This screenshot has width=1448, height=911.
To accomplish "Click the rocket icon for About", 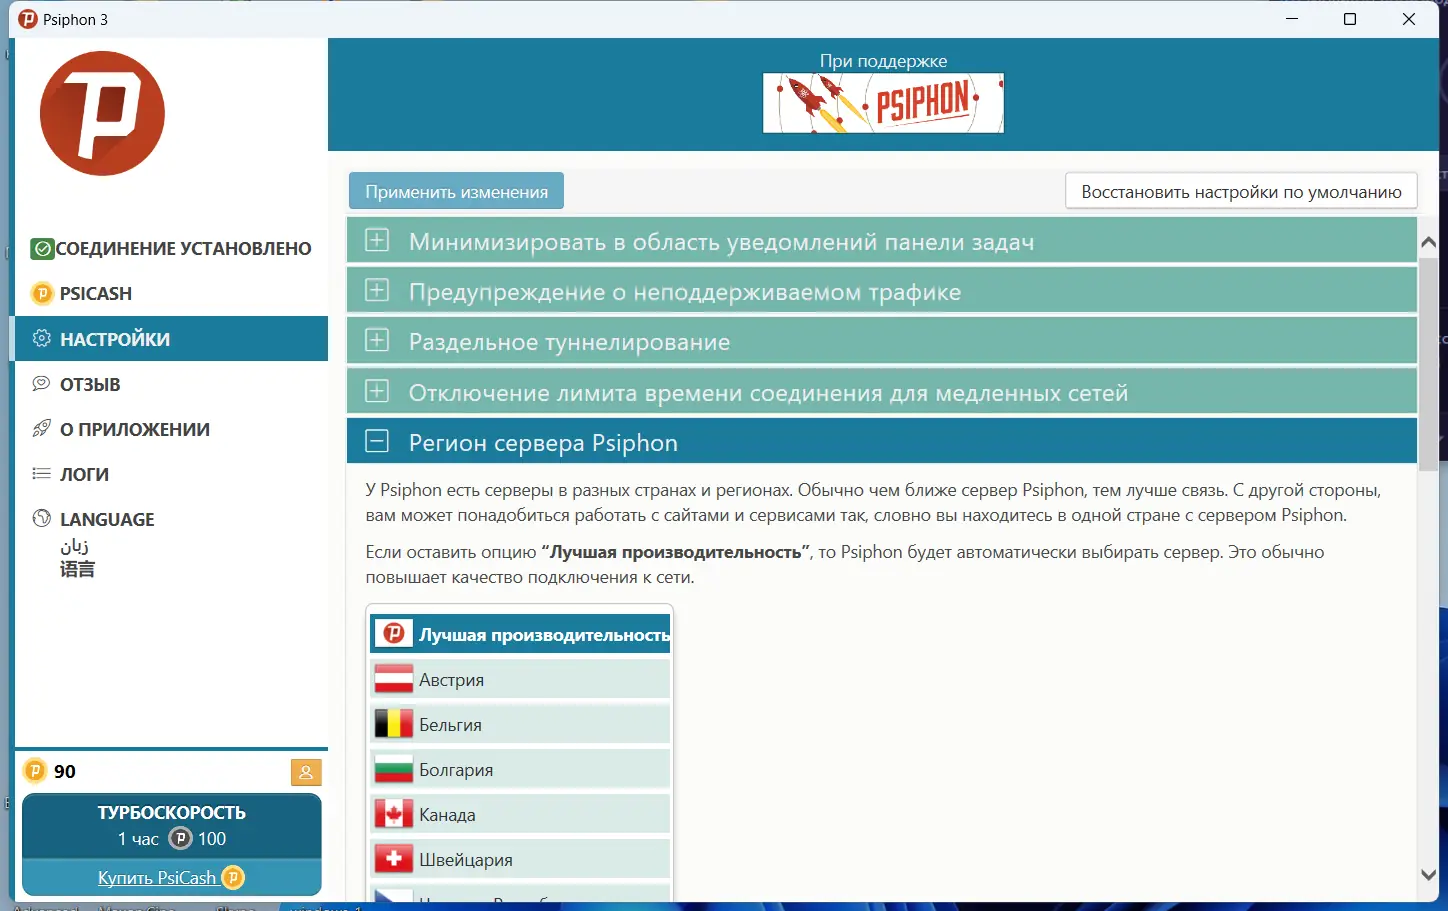I will click(42, 428).
